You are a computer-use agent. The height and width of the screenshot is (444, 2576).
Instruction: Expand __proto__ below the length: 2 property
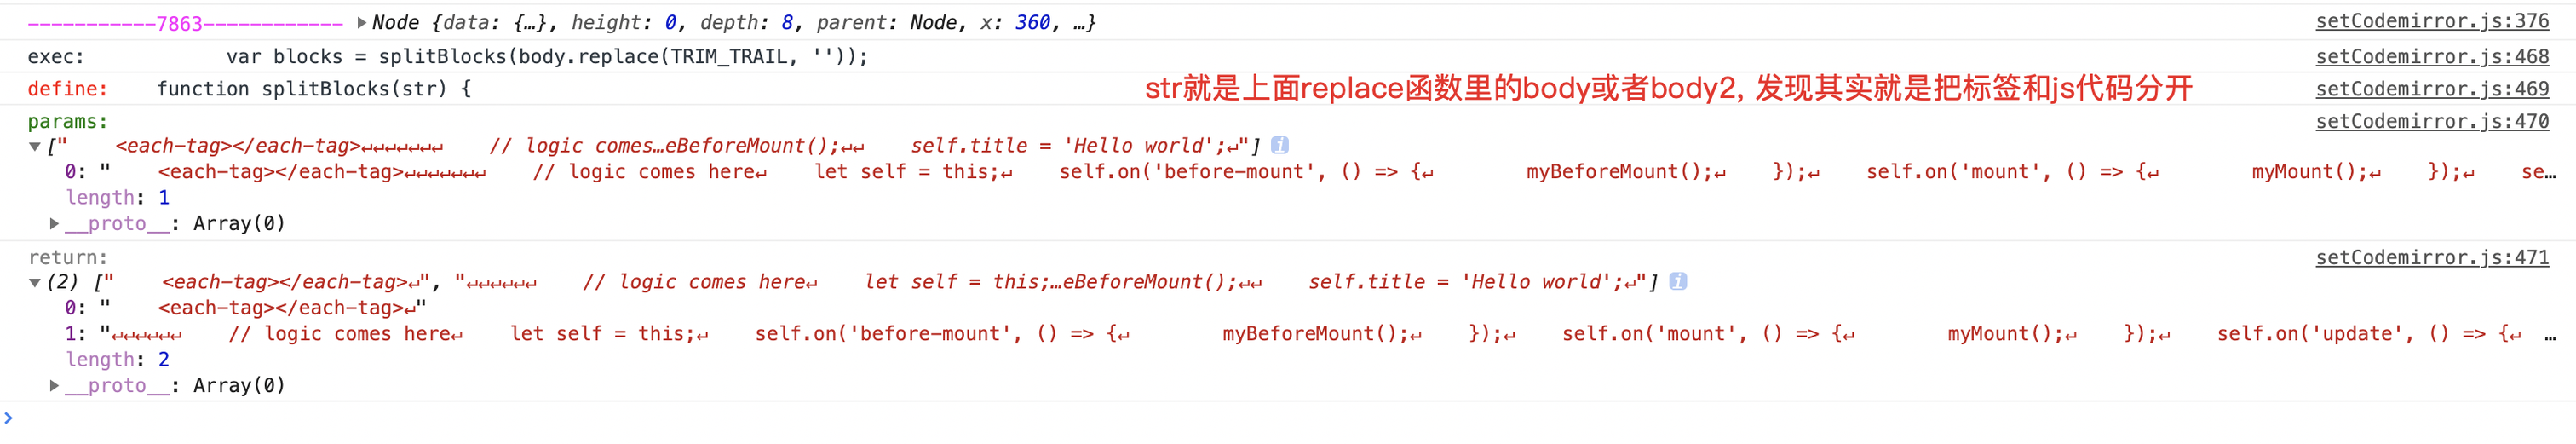pos(55,385)
